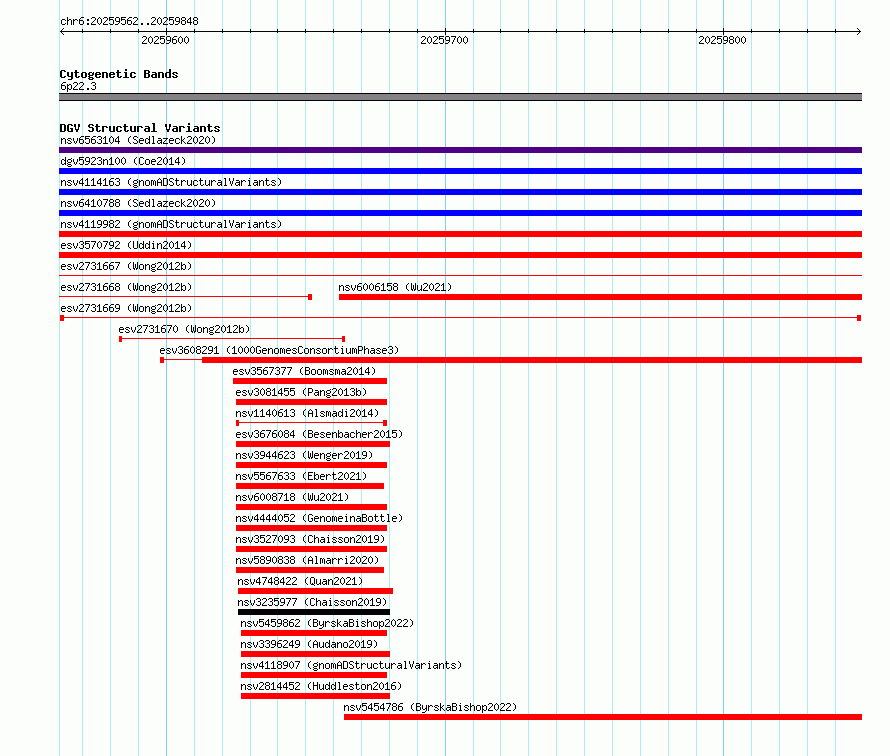Click the red bar for nsv4748422

[x=316, y=591]
